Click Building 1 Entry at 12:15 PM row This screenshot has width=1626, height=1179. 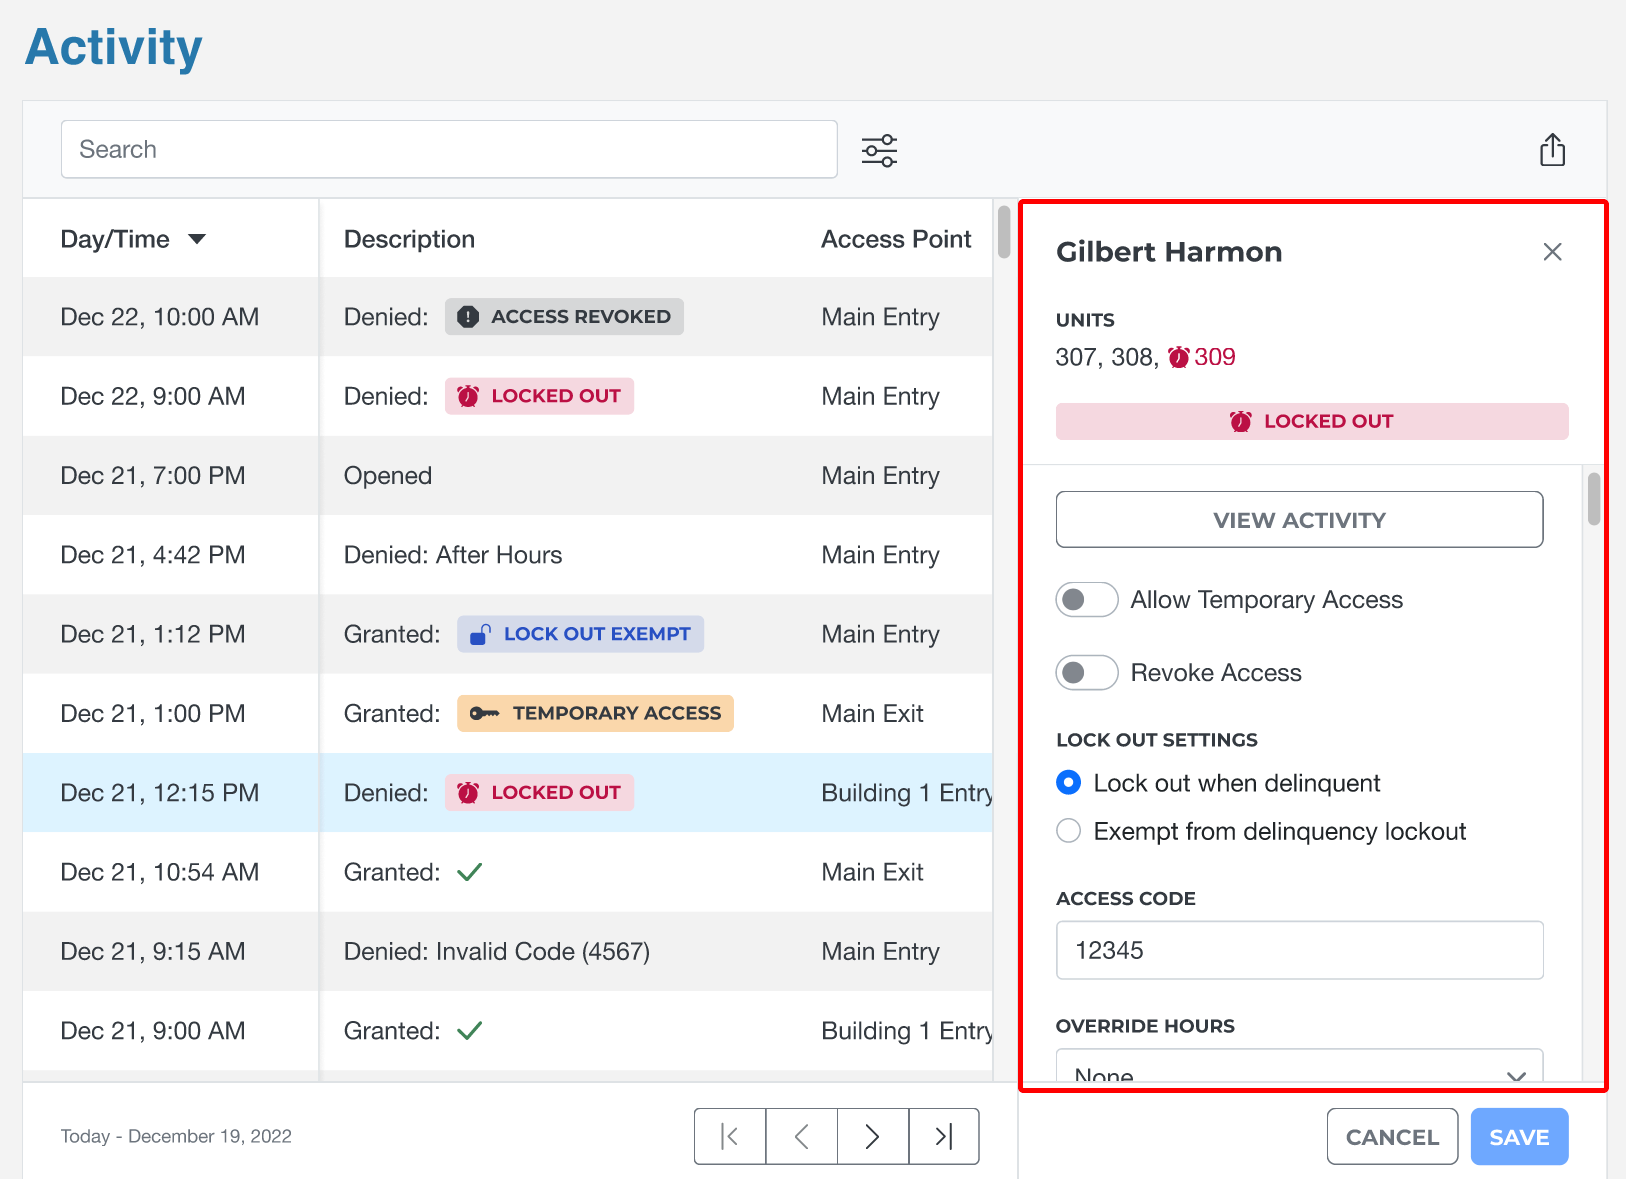907,793
